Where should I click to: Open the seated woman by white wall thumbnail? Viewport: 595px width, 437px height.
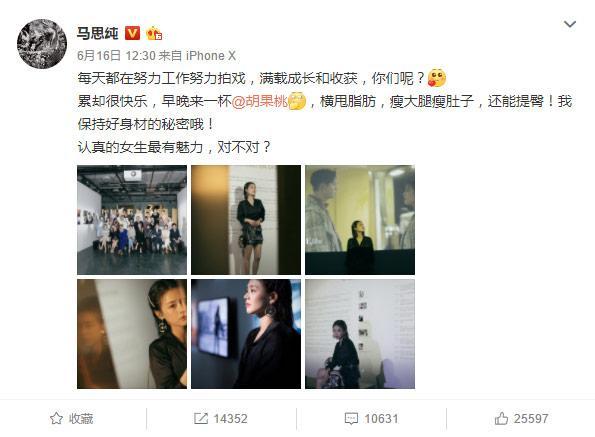tap(360, 334)
